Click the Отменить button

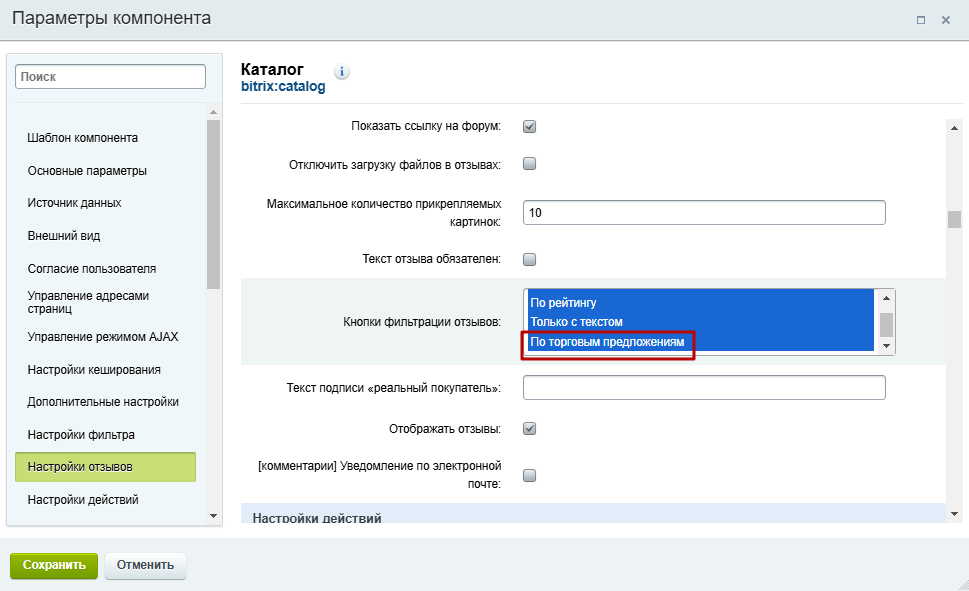pyautogui.click(x=145, y=565)
